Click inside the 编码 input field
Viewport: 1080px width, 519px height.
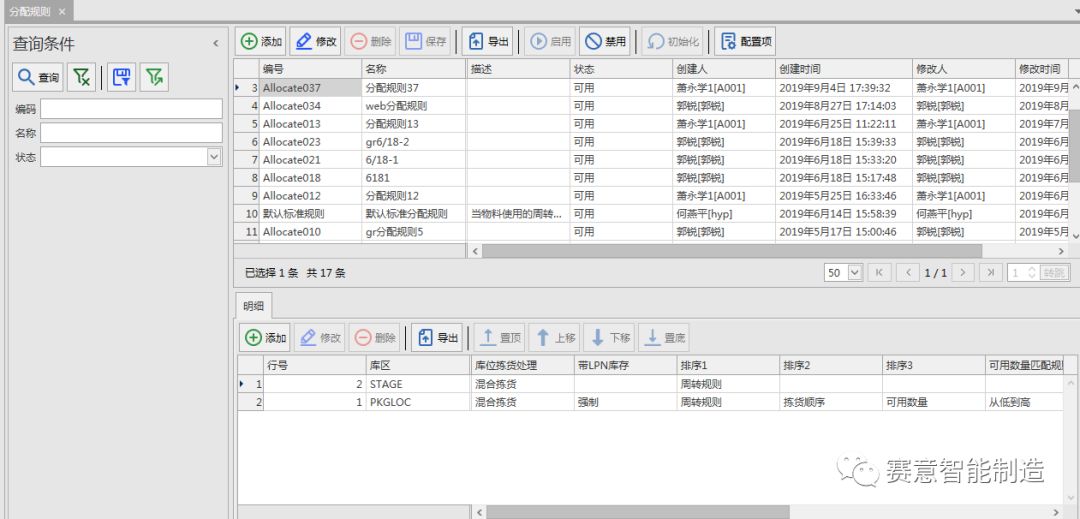pyautogui.click(x=131, y=109)
